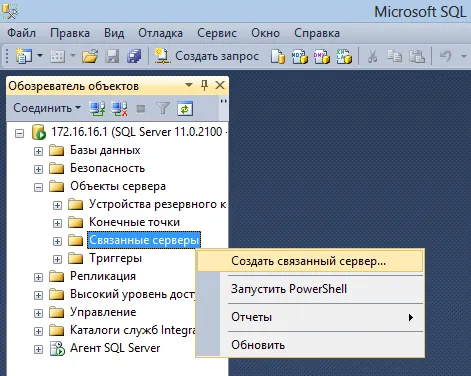Open the Справка menu

[317, 33]
